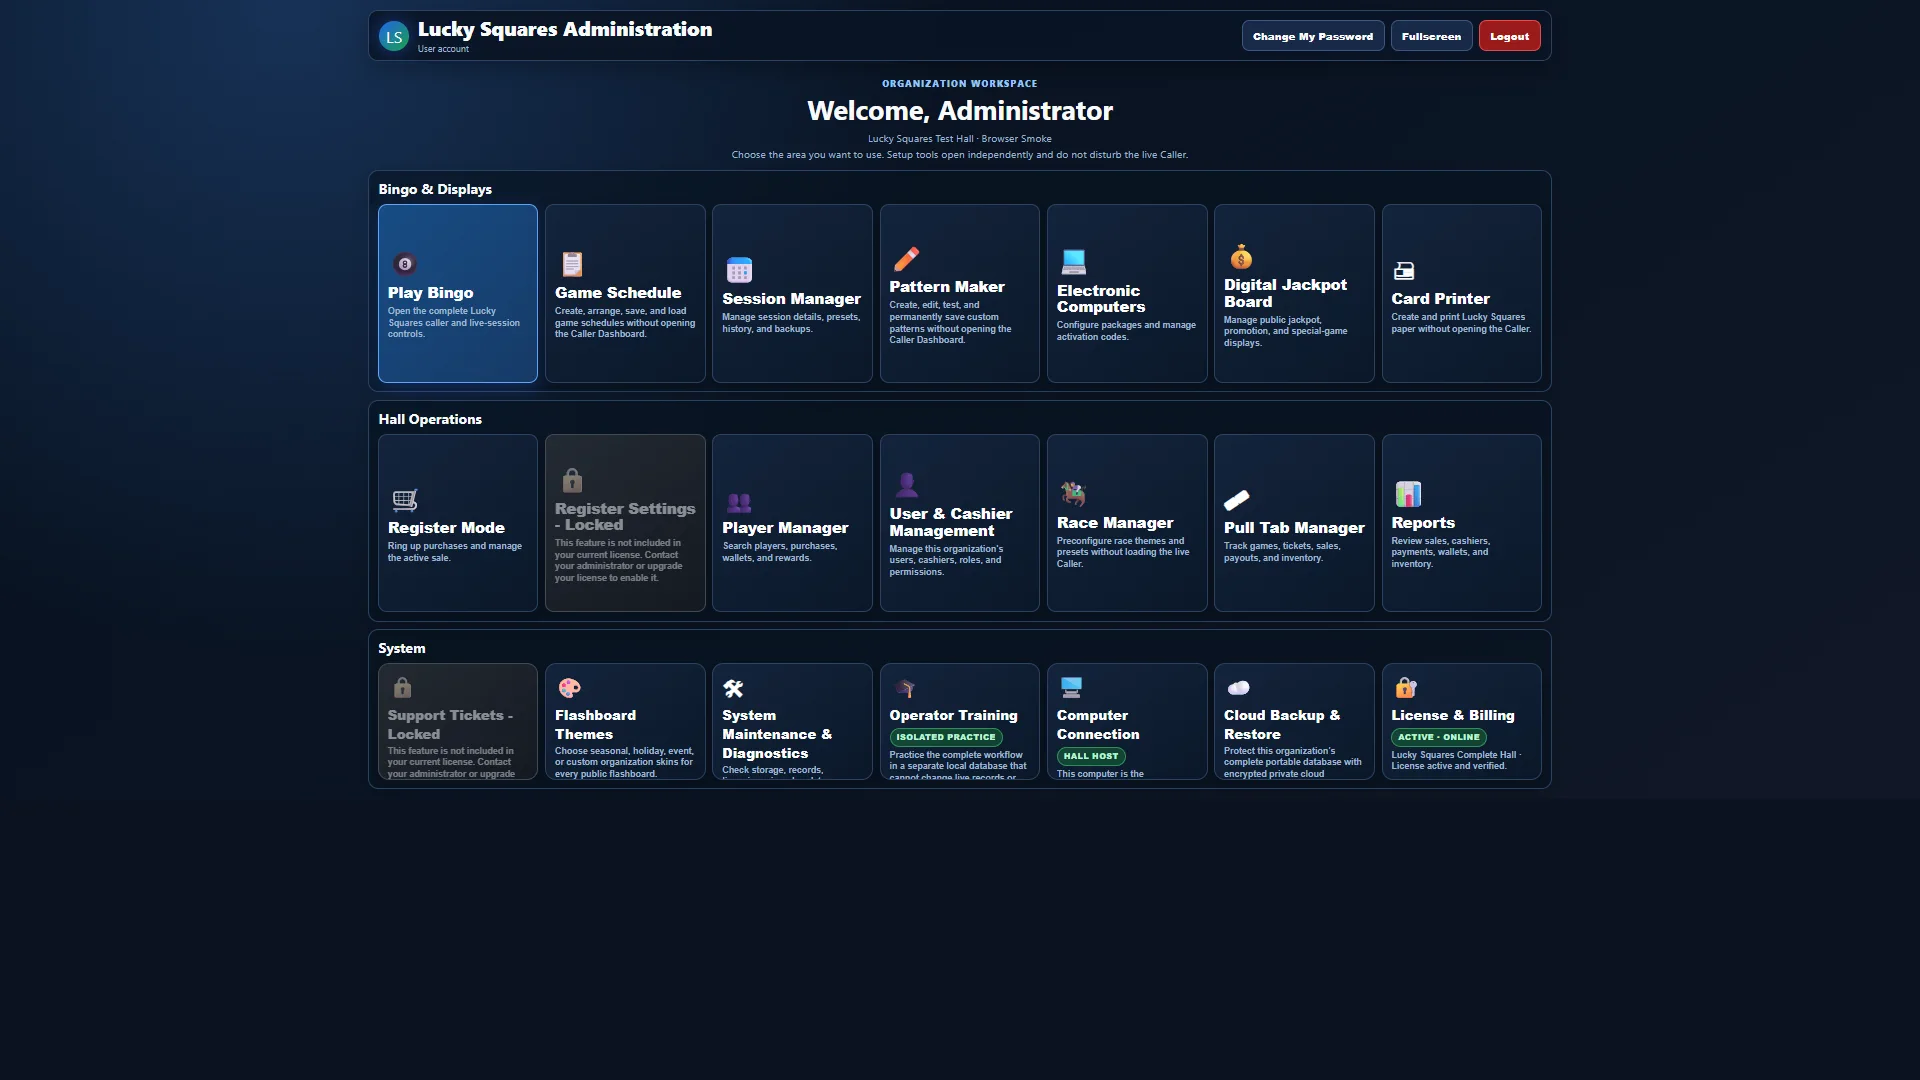The image size is (1920, 1080).
Task: Click the Card Printer title
Action: [1440, 299]
